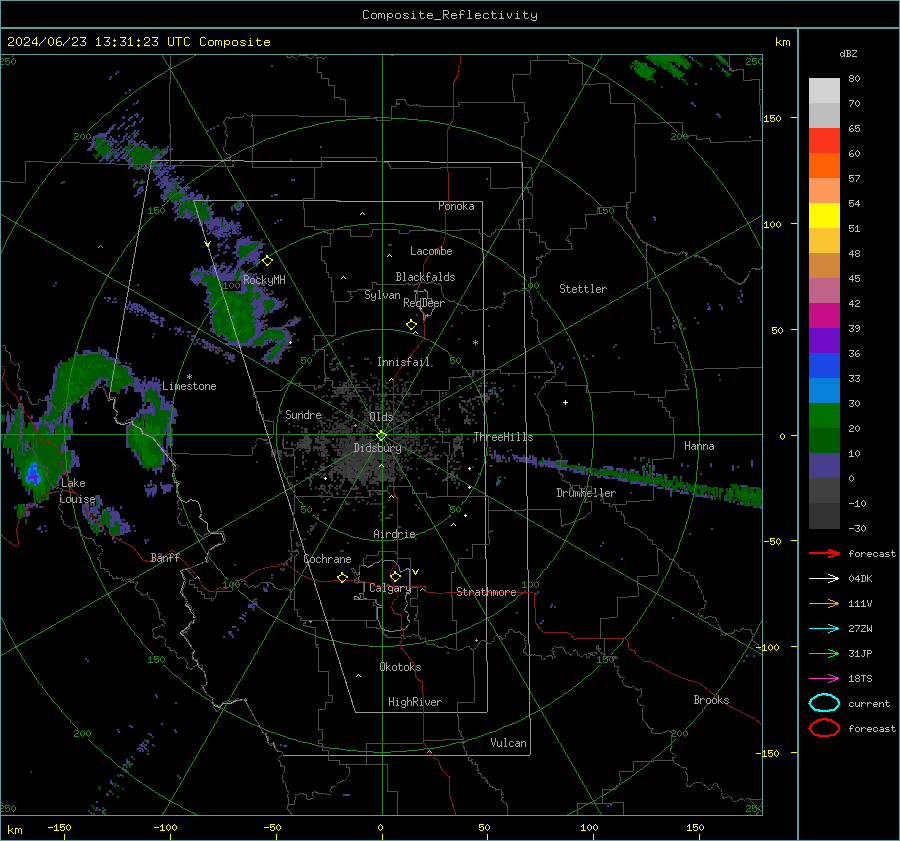This screenshot has width=900, height=841.
Task: Click the green 20 dBZ color swatch
Action: (x=824, y=416)
